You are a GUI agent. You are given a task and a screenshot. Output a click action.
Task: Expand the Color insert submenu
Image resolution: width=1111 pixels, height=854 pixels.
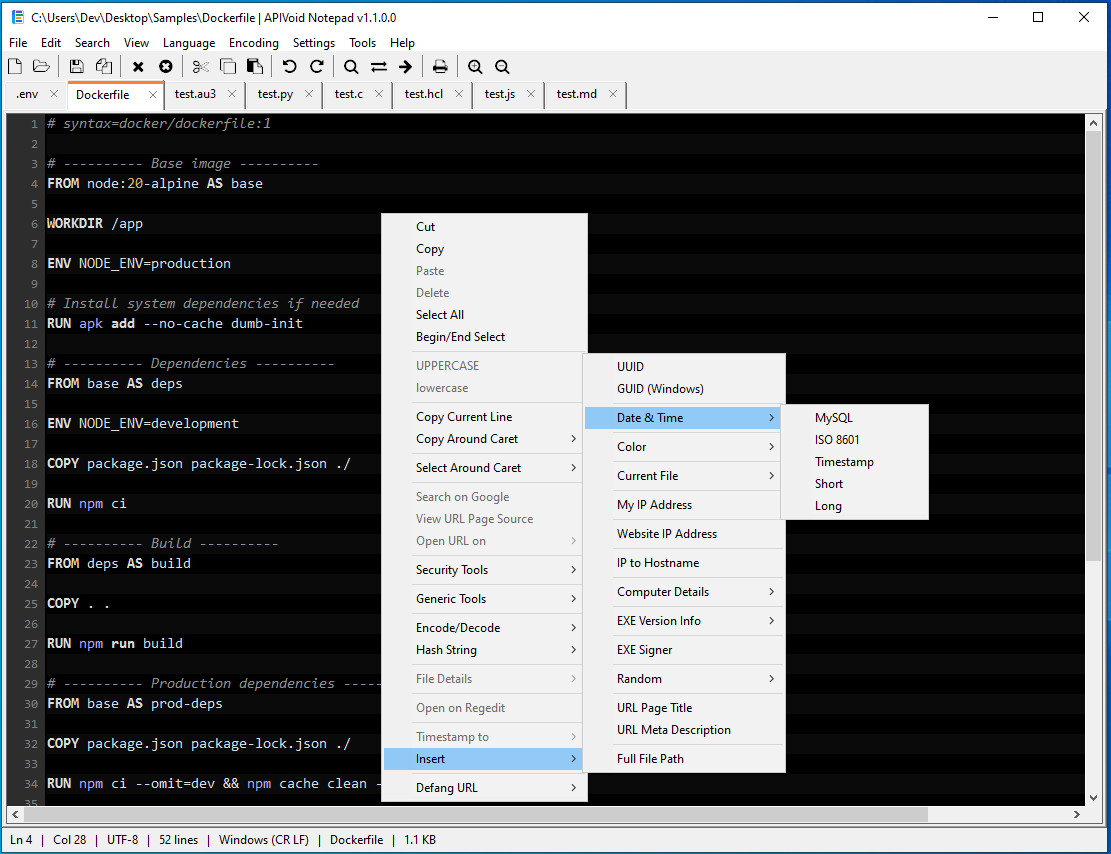click(x=684, y=446)
